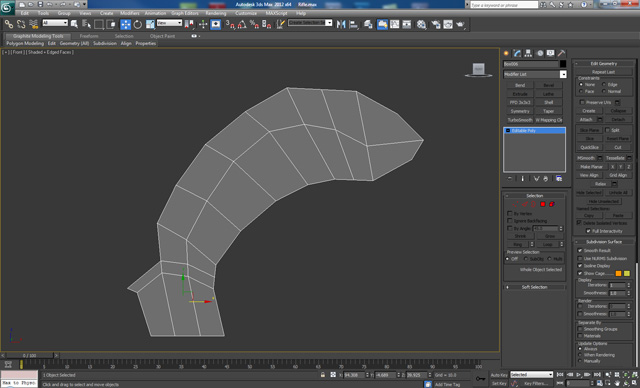Click the Symmetry modifier button
The image size is (640, 388).
pyautogui.click(x=520, y=111)
